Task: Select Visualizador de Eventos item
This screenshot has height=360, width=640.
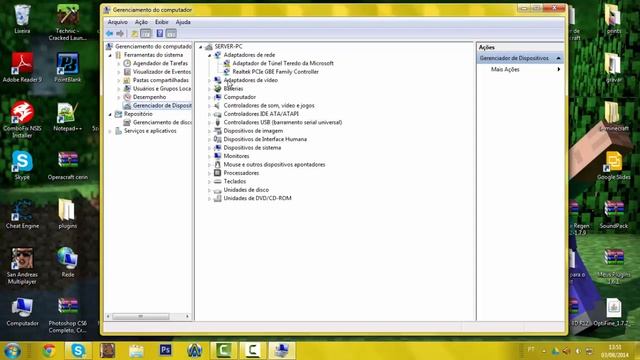Action: (162, 72)
